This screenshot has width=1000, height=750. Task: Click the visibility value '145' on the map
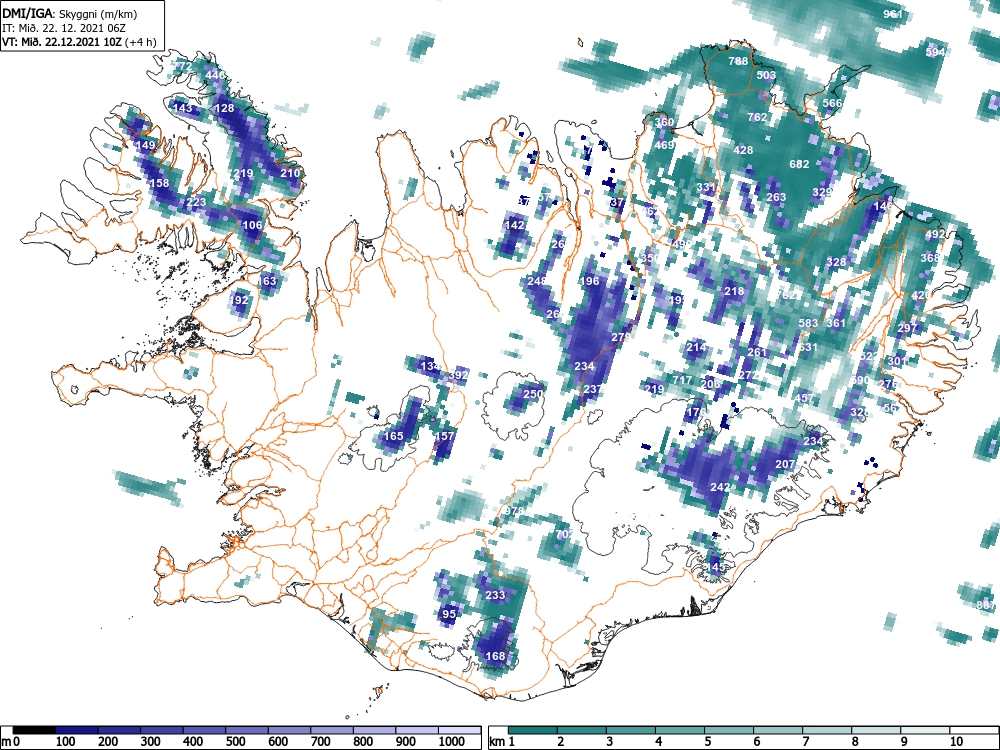coord(716,567)
